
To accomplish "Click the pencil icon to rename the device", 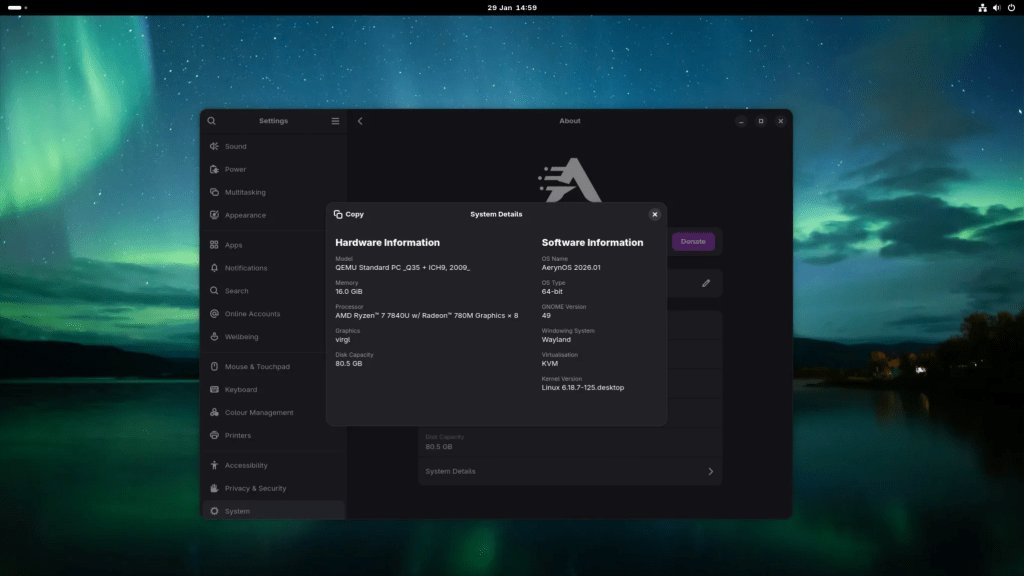I will pos(705,283).
